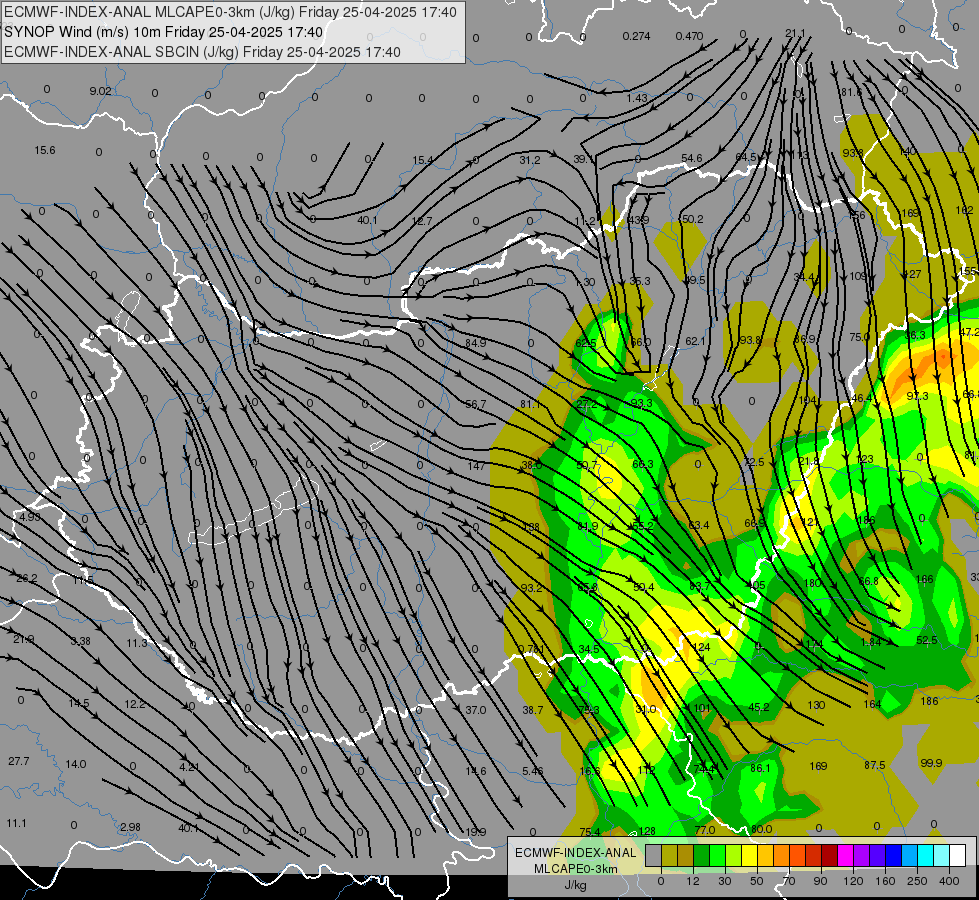Viewport: 979px width, 900px height.
Task: Select the map value 26.2
Action: 27,578
